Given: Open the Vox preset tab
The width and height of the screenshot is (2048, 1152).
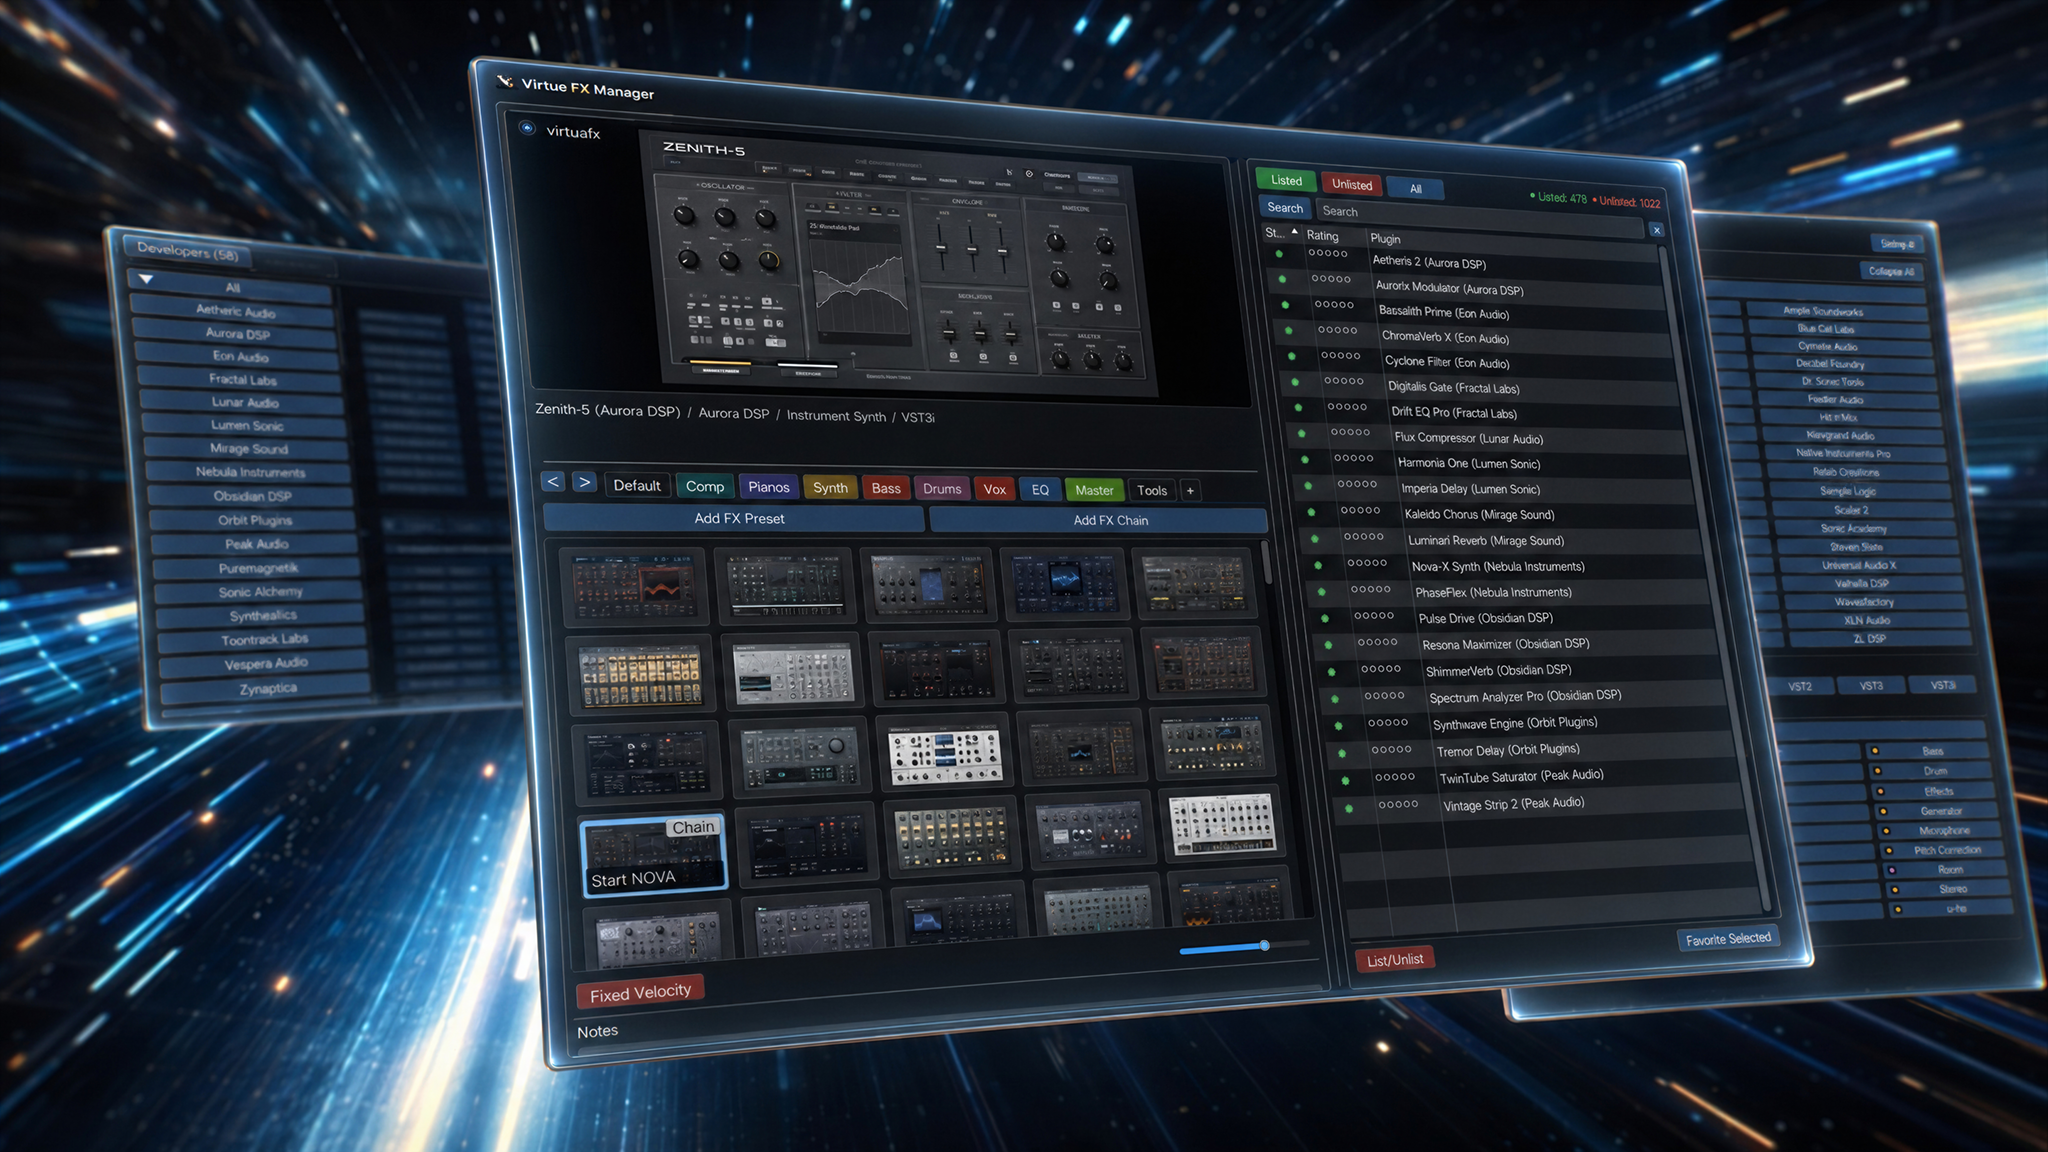Looking at the screenshot, I should (995, 489).
